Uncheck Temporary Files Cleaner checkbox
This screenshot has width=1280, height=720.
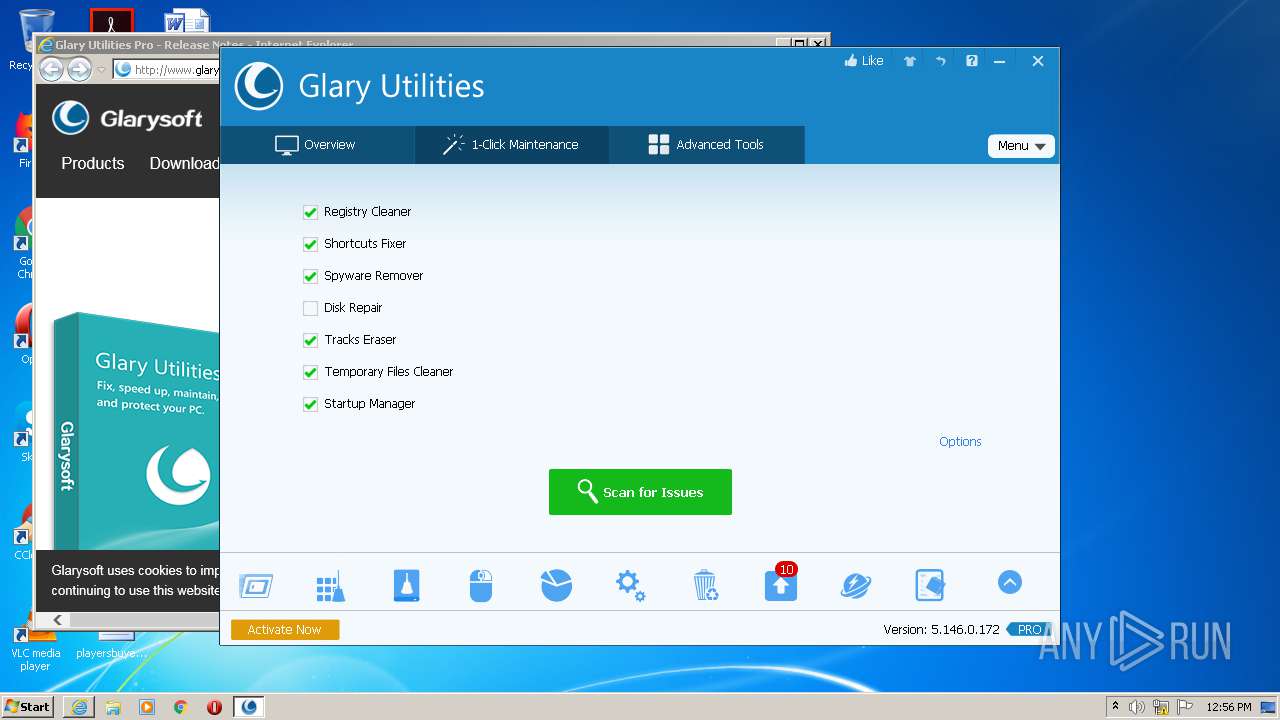pyautogui.click(x=310, y=372)
